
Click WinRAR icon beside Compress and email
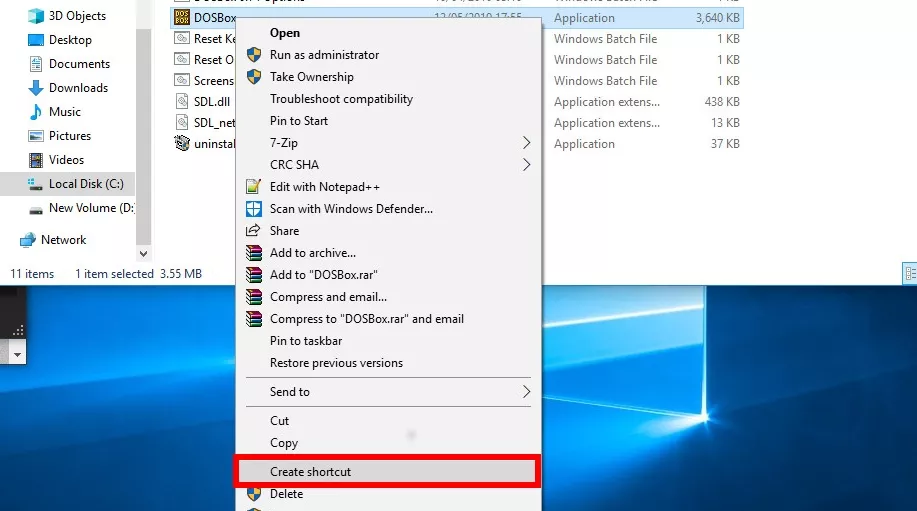[254, 297]
